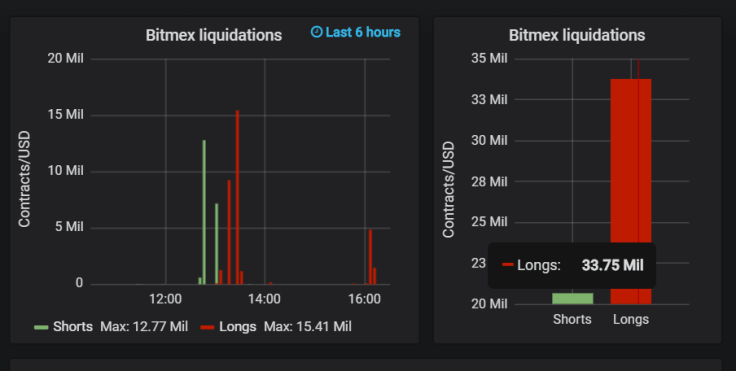Open the left Bitmex liquidations panel title
The height and width of the screenshot is (371, 736).
(x=214, y=35)
